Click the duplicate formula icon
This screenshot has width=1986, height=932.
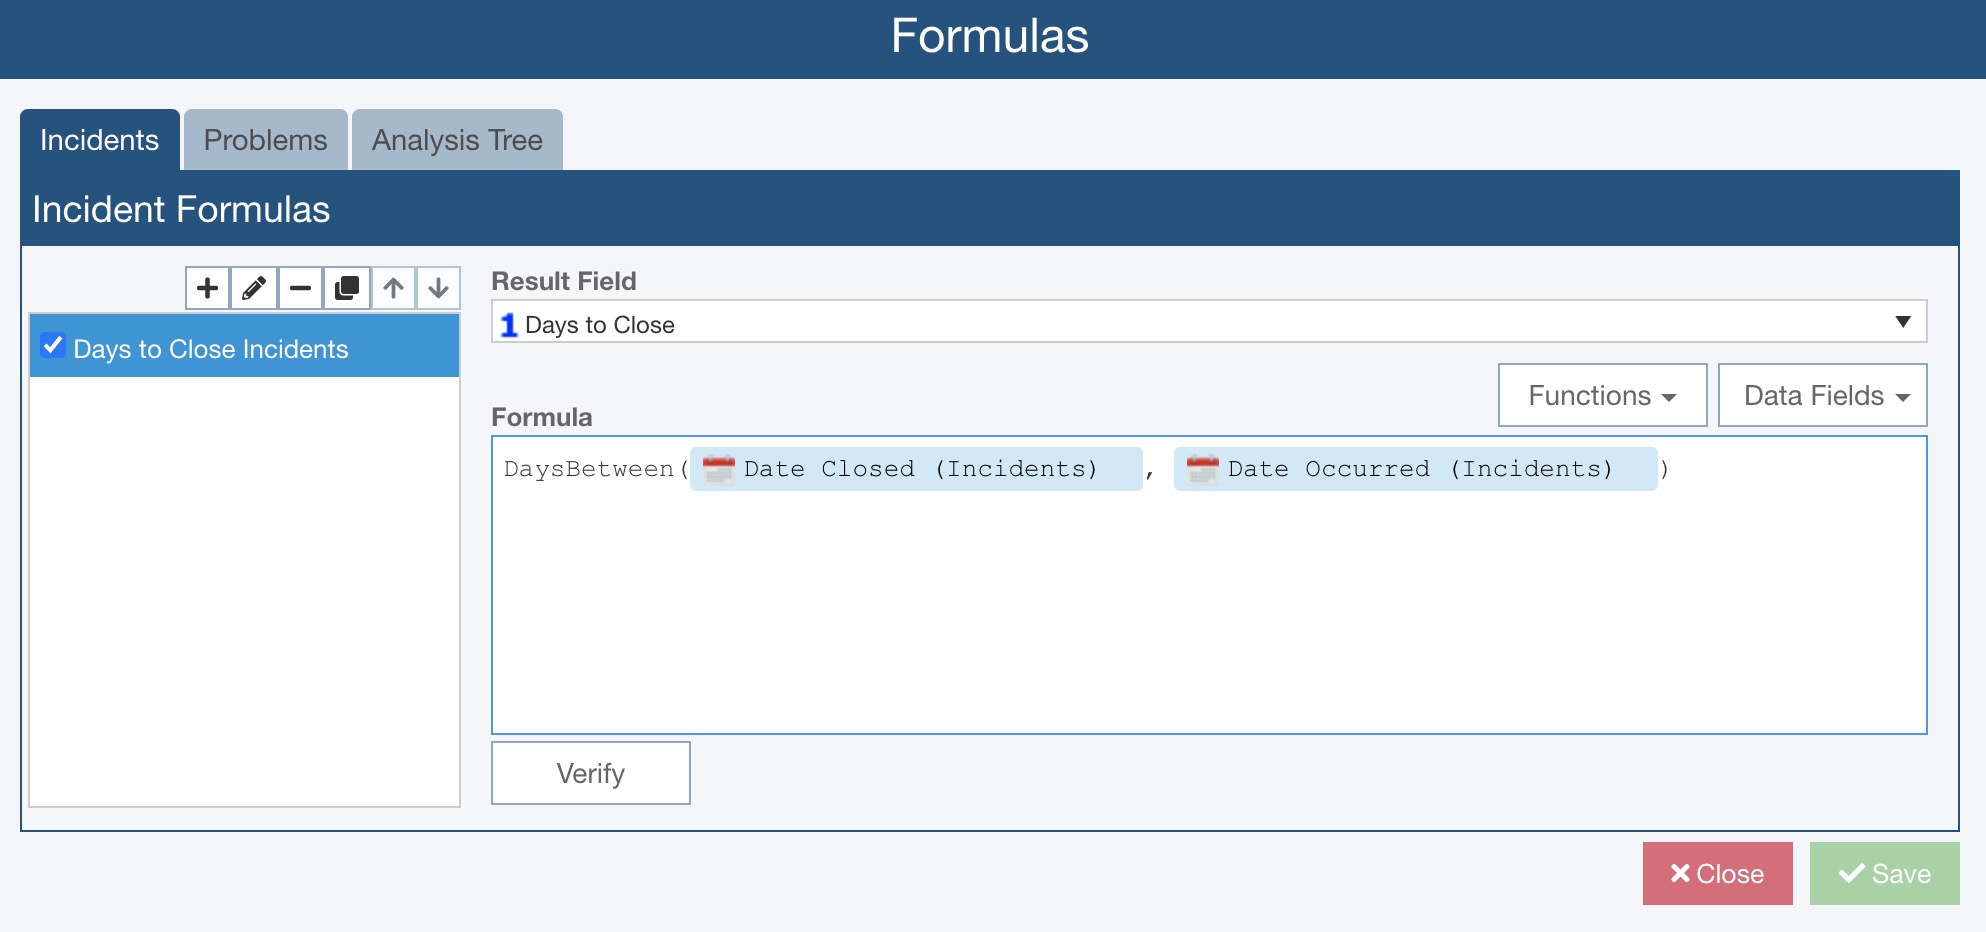[x=346, y=288]
